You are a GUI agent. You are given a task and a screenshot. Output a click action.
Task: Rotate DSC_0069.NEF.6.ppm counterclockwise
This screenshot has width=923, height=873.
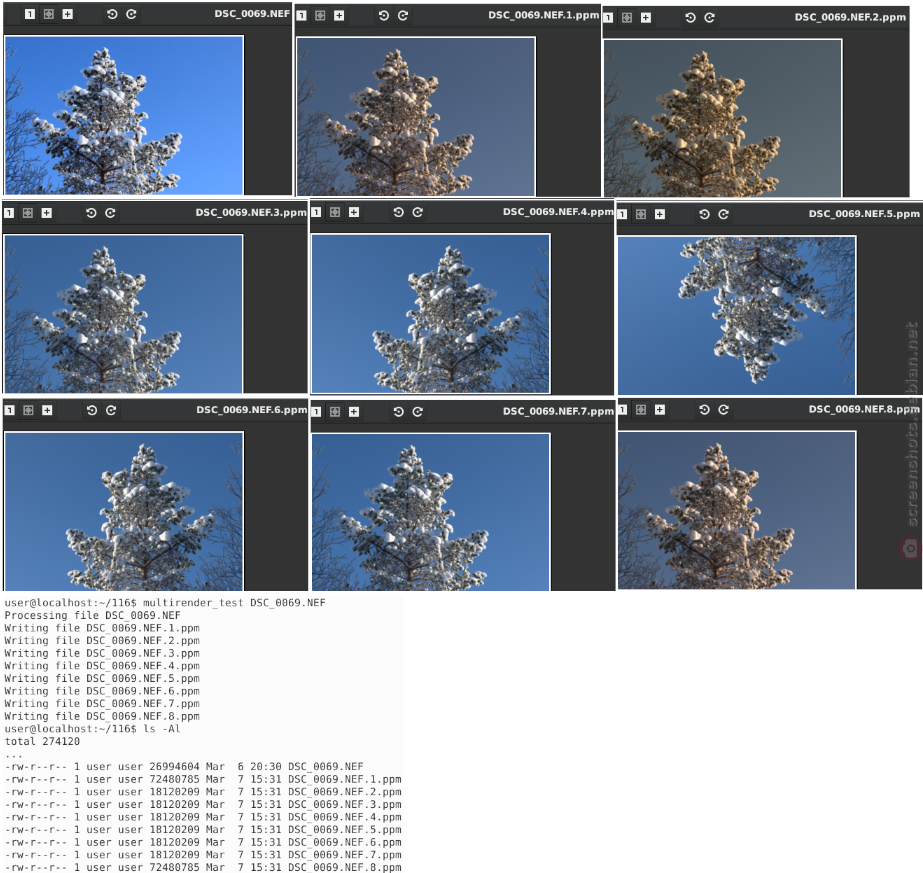tap(91, 410)
